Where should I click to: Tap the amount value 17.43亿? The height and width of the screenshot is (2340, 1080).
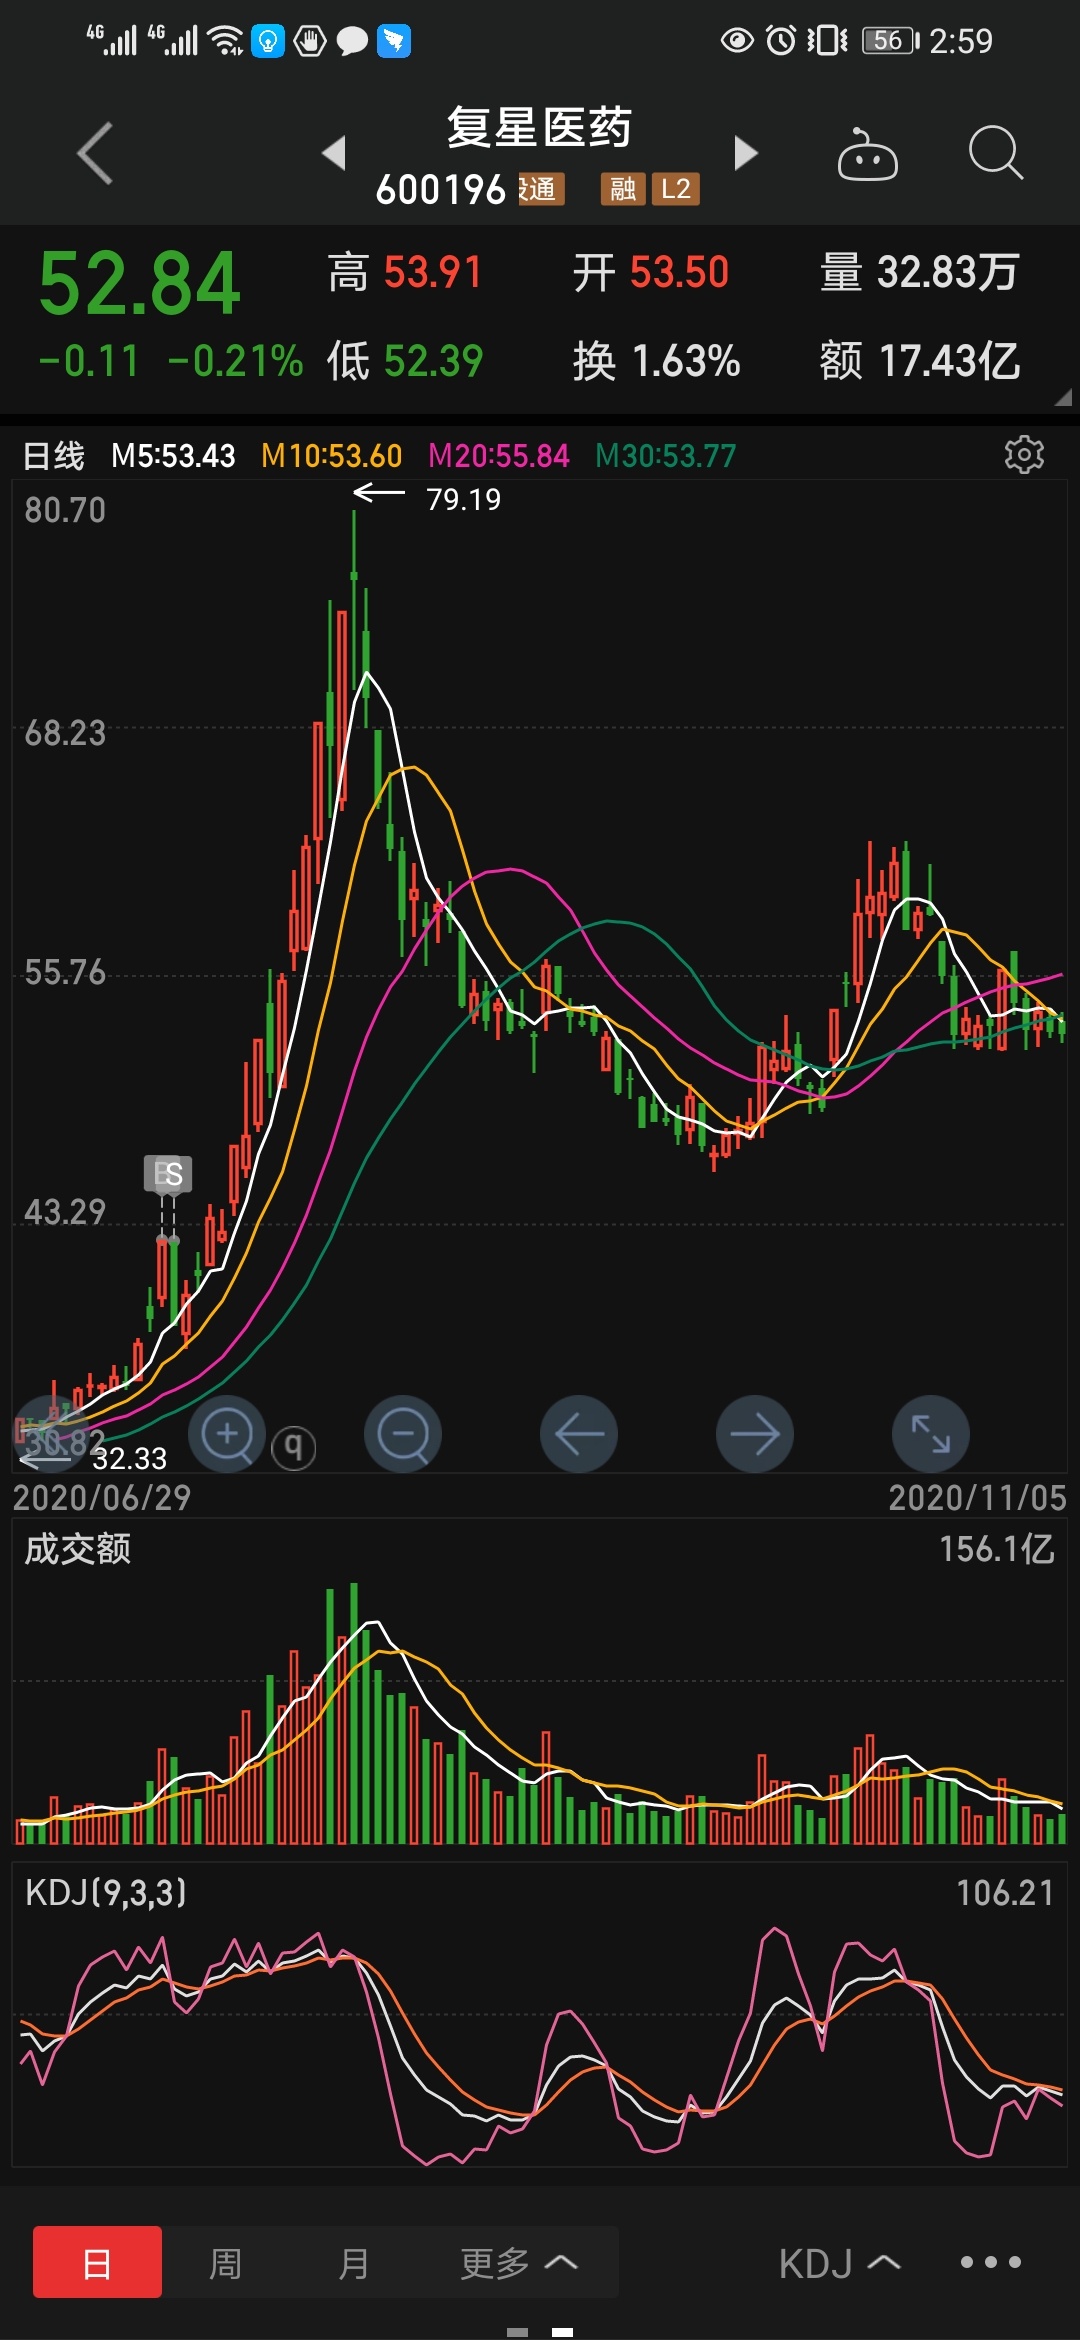(949, 360)
